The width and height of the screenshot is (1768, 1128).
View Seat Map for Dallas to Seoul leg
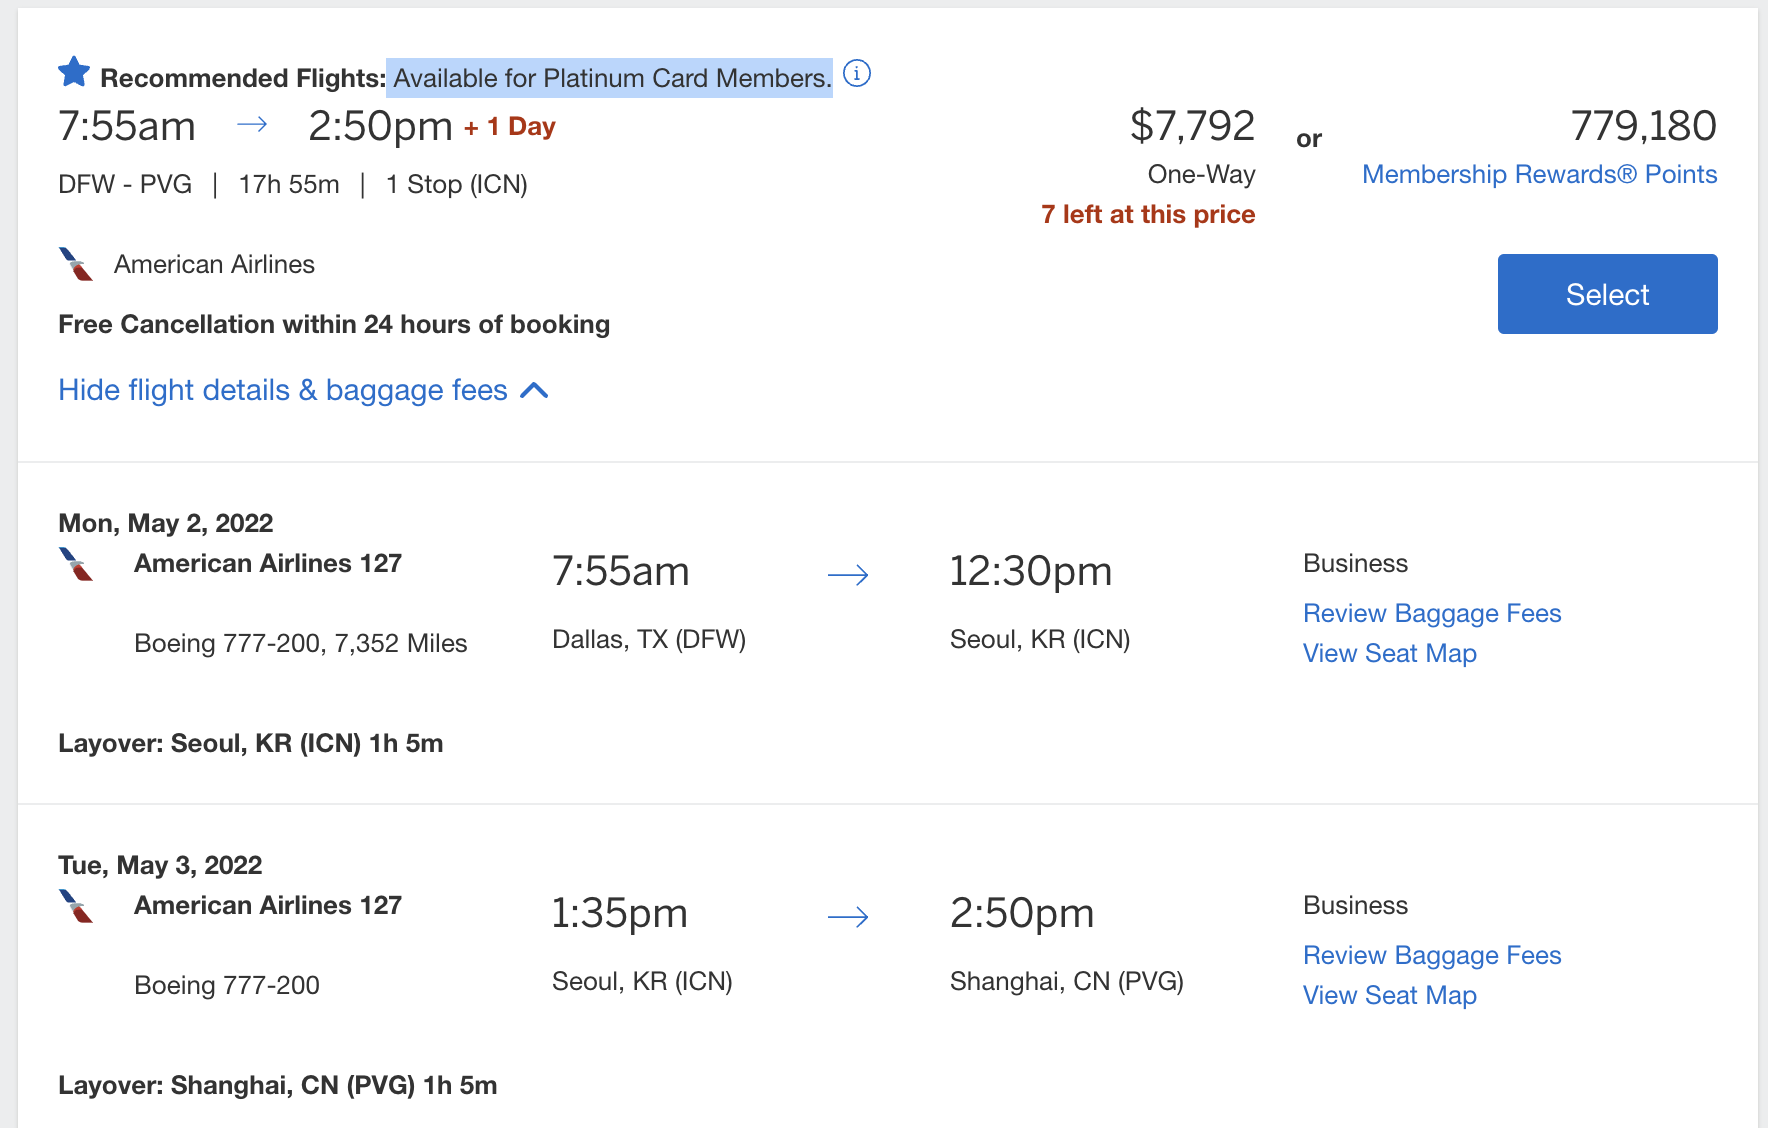(1389, 653)
